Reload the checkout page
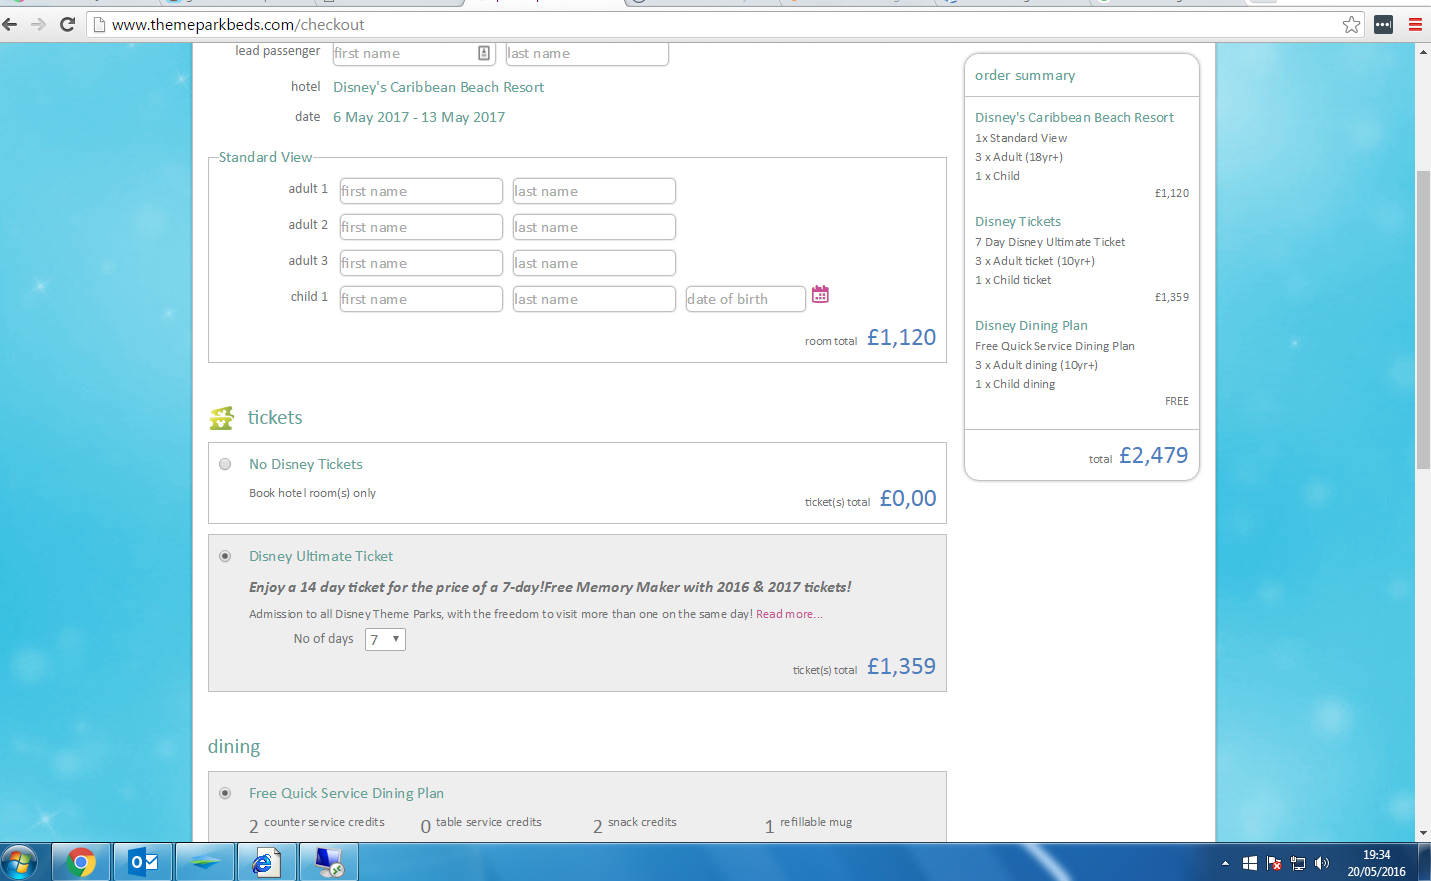This screenshot has height=881, width=1431. tap(68, 24)
